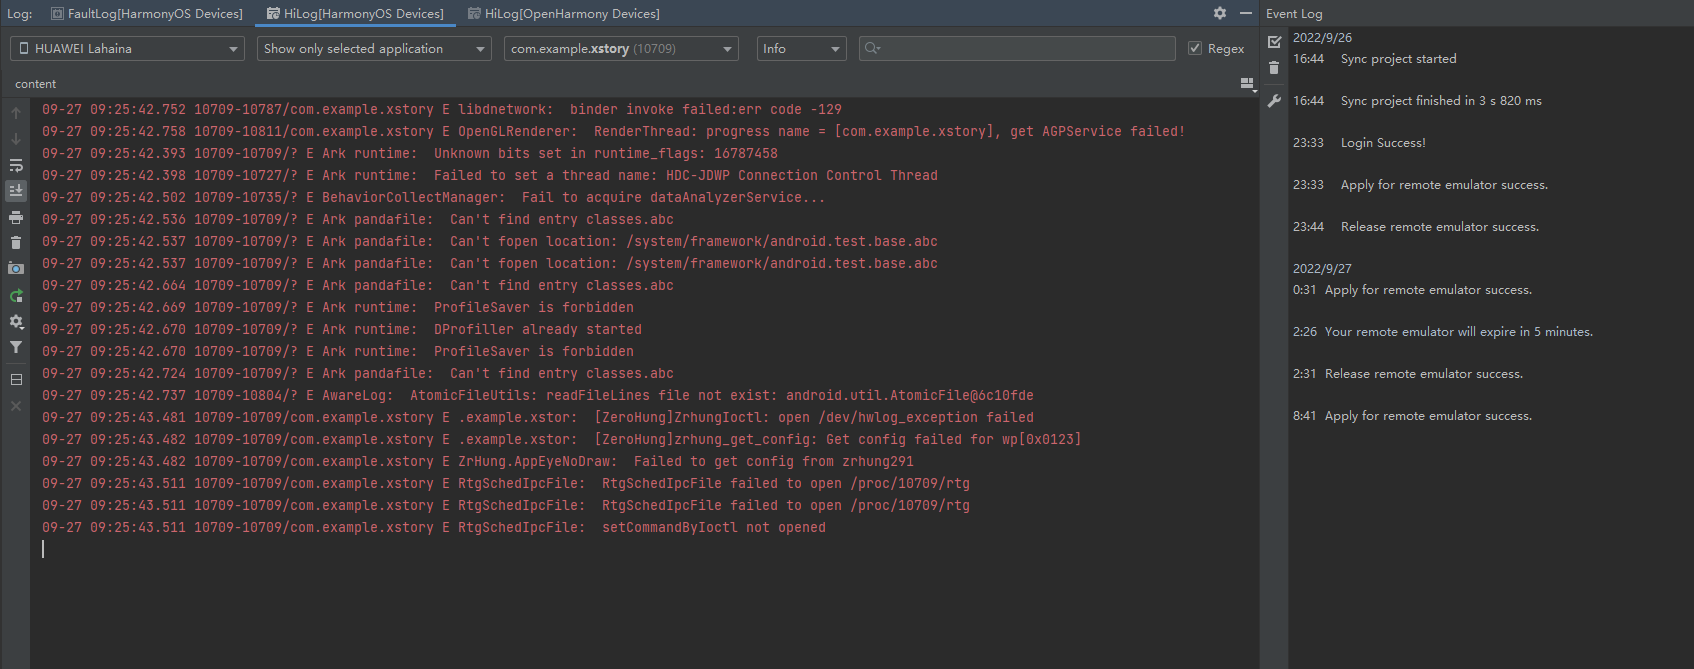Click the funnel filter icon

(16, 347)
